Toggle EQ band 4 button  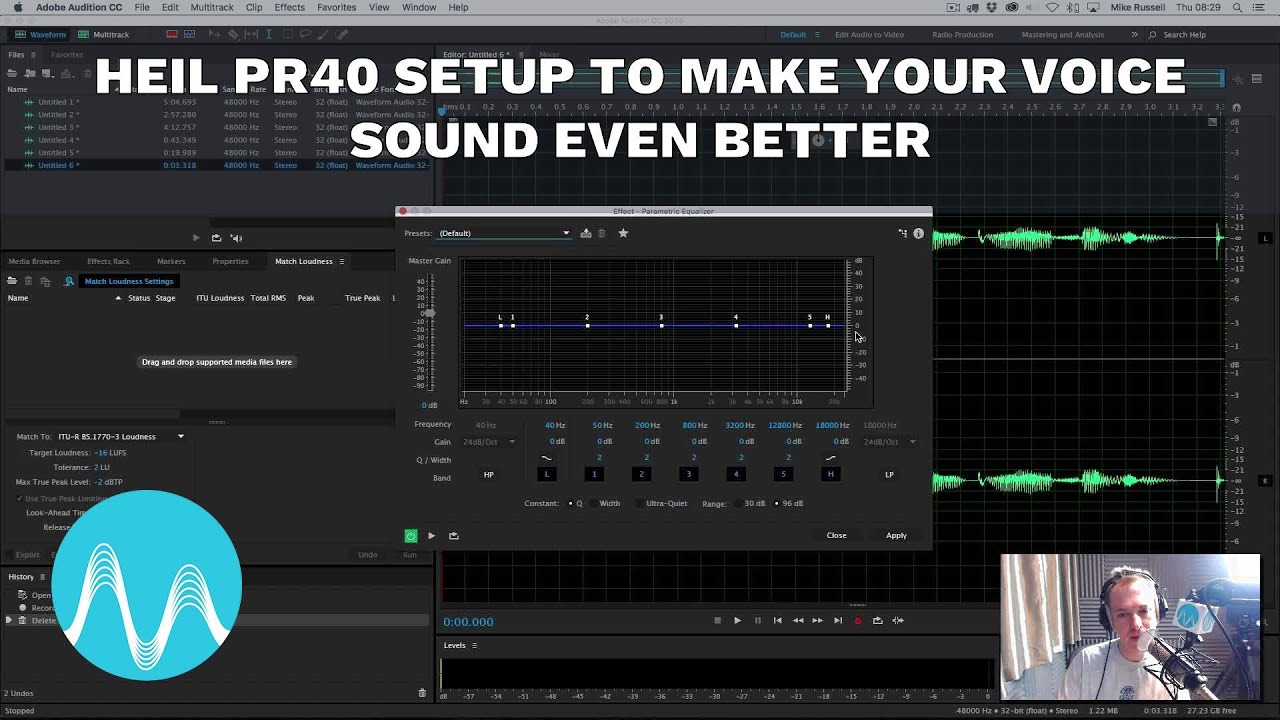[736, 475]
